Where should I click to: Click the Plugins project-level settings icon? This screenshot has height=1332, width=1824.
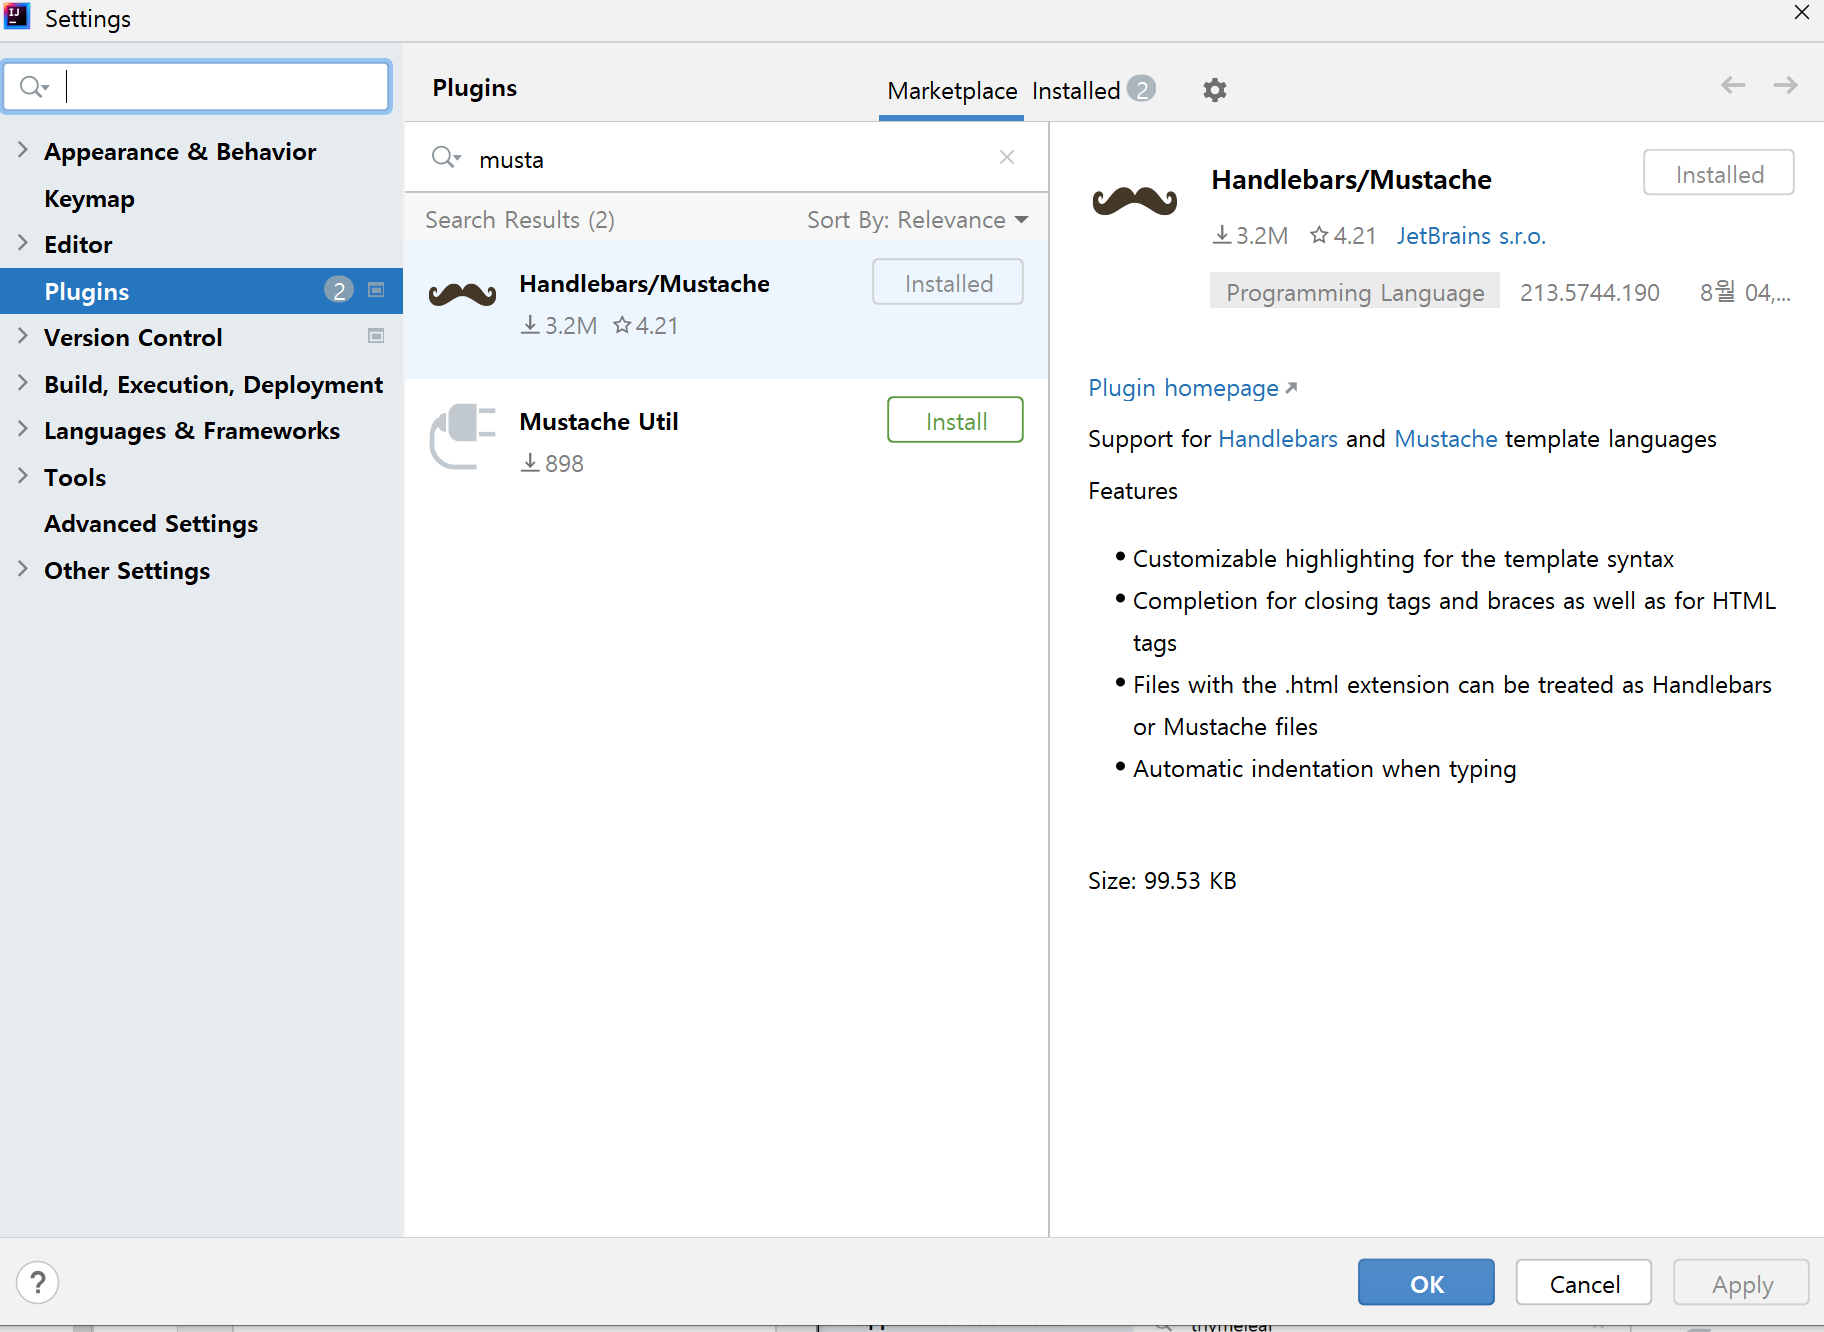(376, 290)
